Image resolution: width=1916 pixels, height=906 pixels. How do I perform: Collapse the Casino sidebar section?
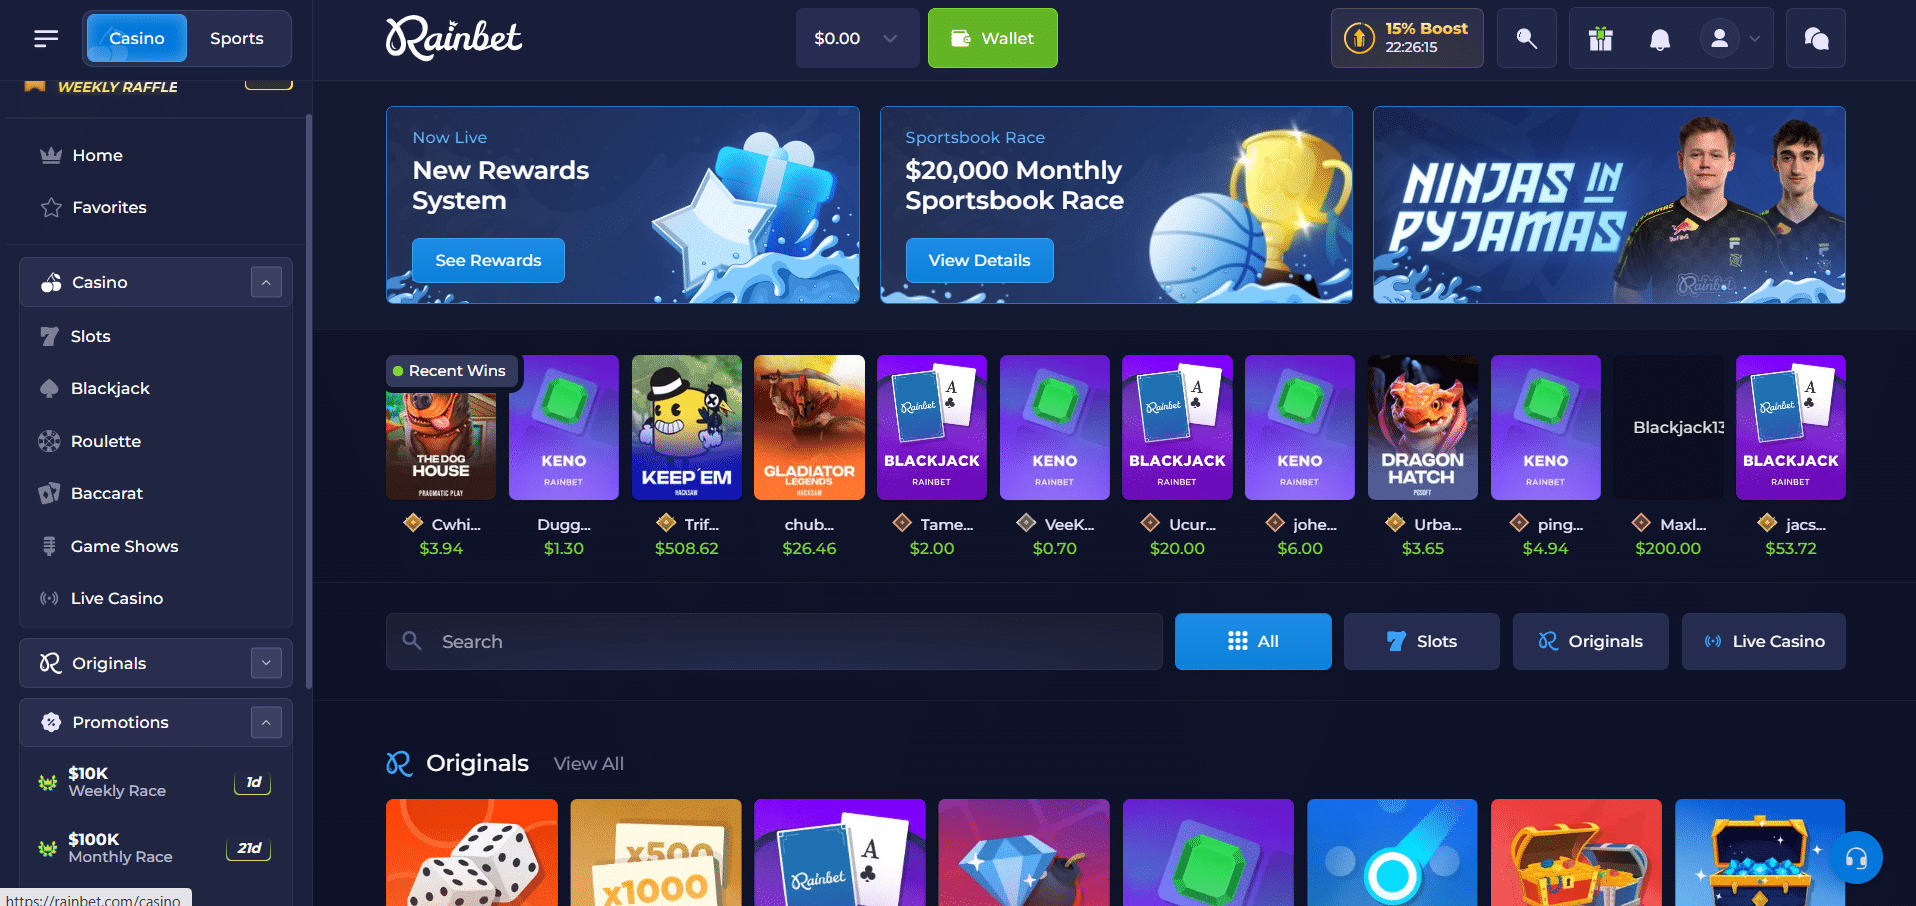pos(266,282)
